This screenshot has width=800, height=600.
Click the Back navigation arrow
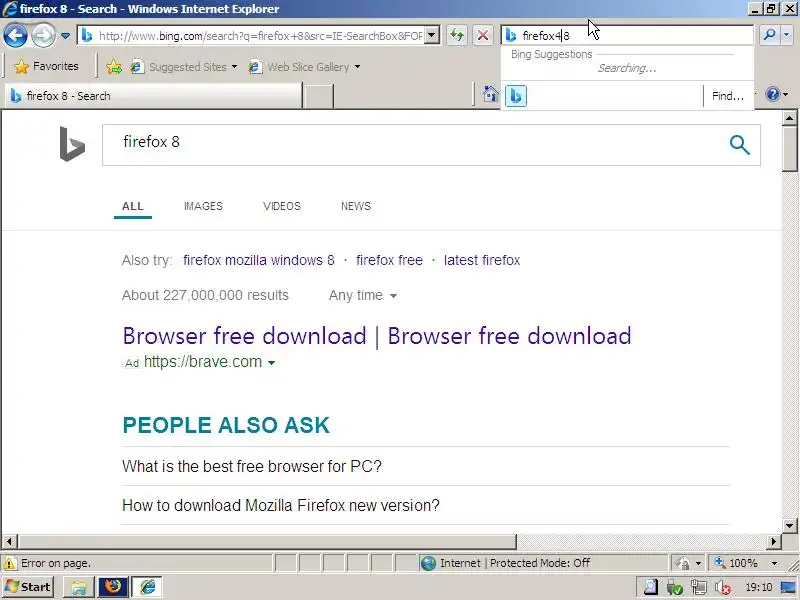coord(15,36)
